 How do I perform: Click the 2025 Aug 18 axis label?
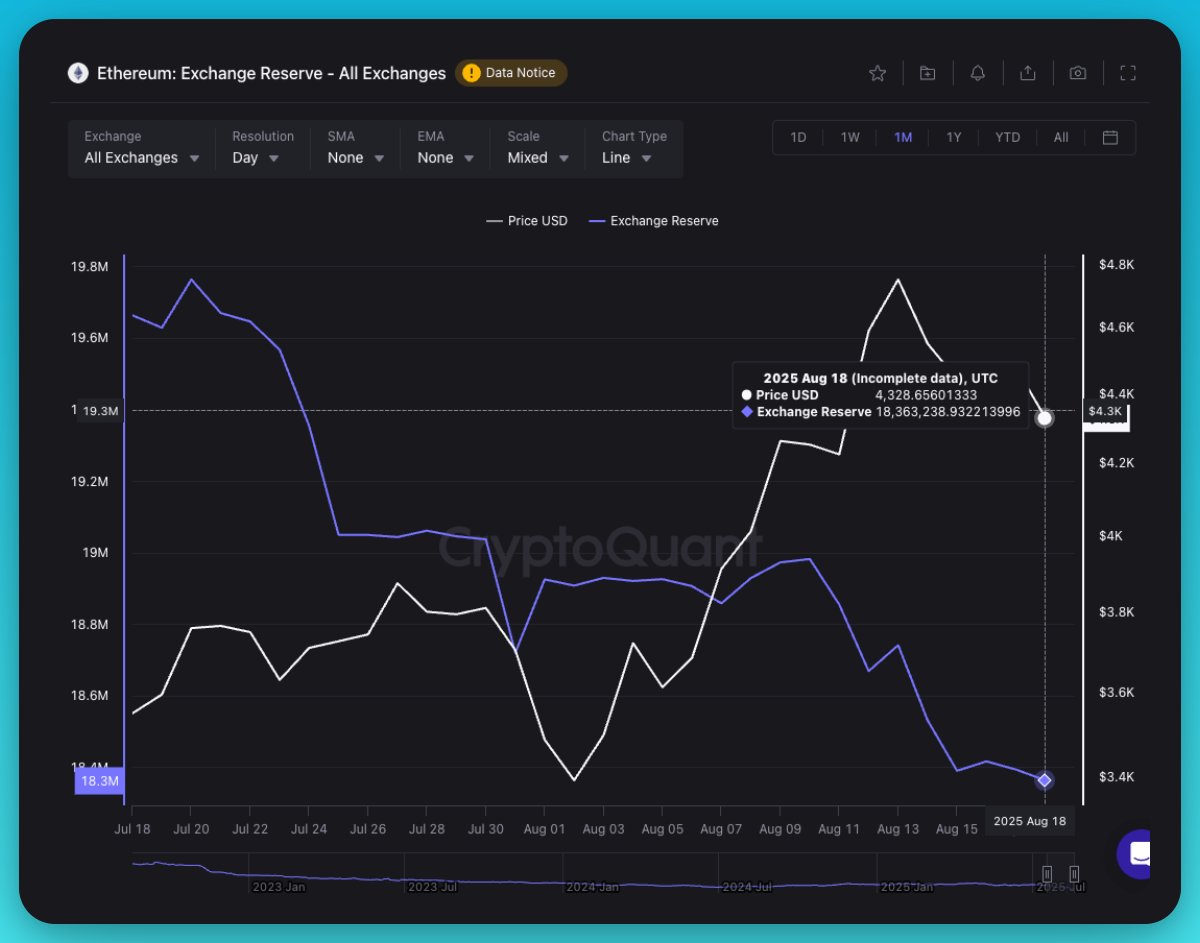click(x=1030, y=821)
